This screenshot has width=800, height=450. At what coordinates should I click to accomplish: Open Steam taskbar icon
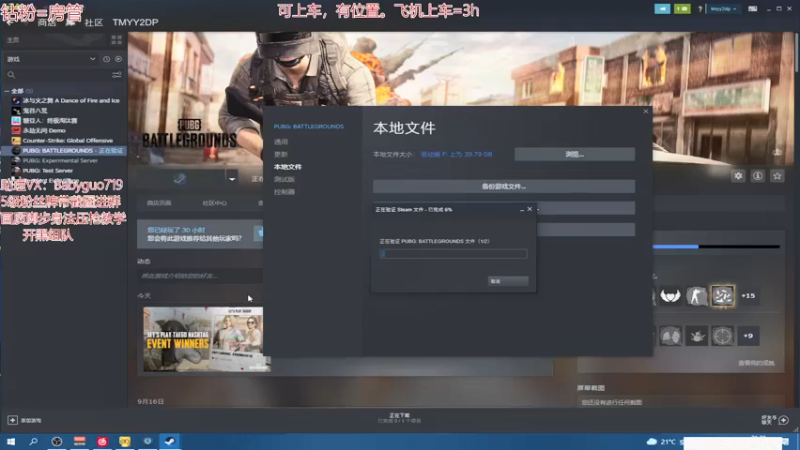click(170, 441)
